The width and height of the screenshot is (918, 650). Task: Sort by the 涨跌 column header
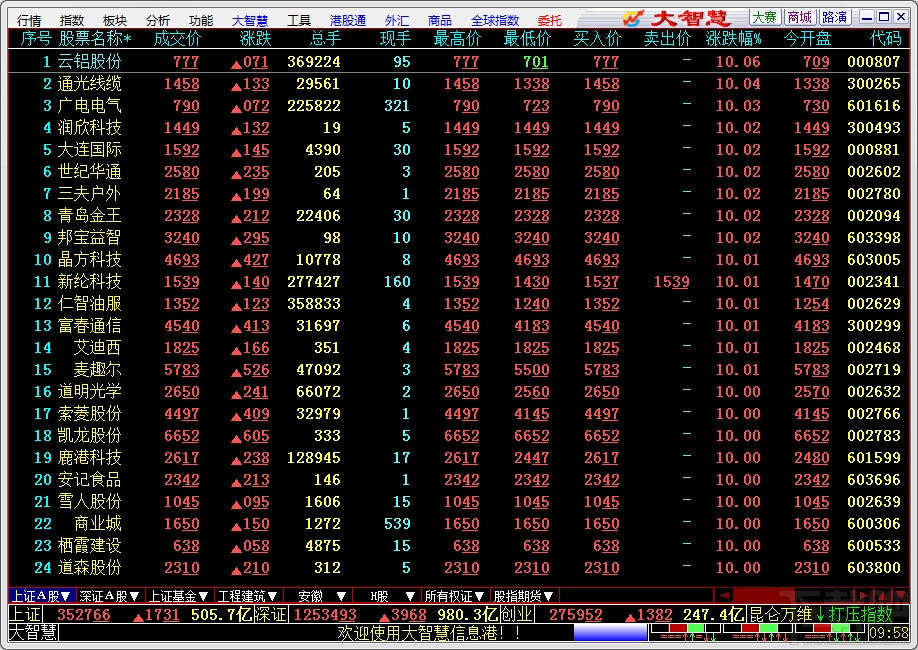click(255, 39)
